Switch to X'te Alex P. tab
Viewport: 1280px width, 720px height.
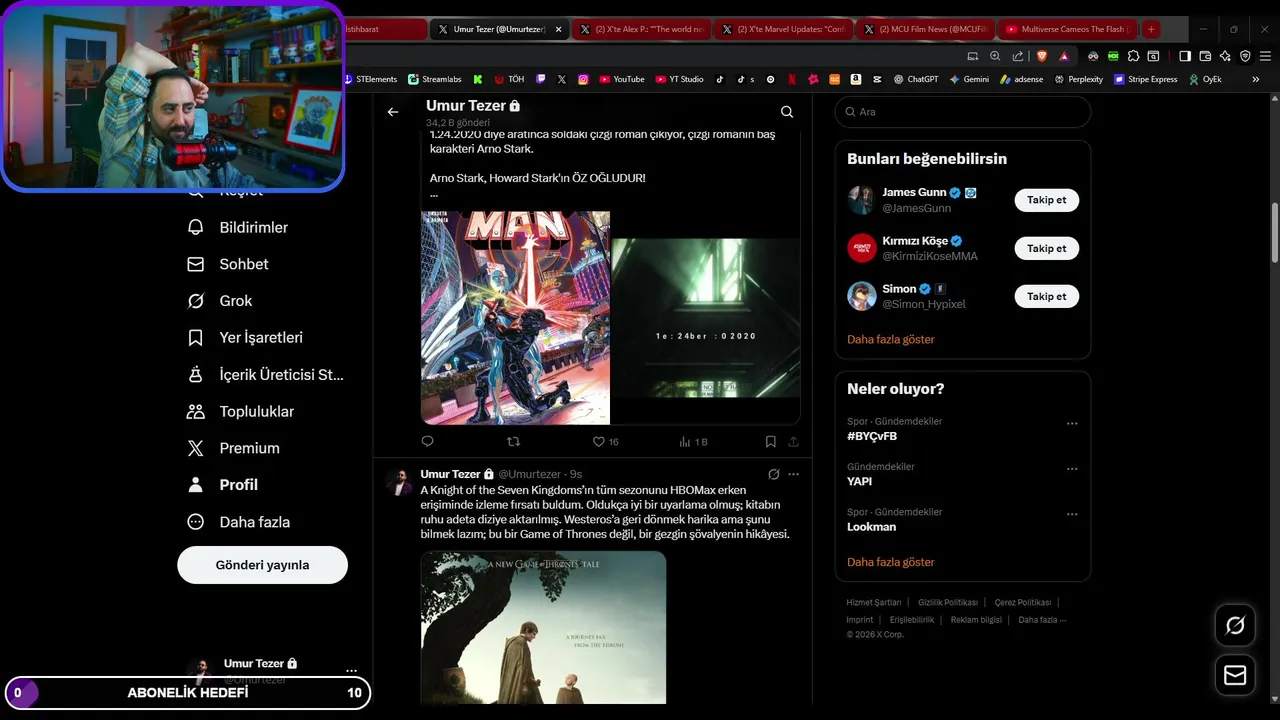[x=643, y=29]
